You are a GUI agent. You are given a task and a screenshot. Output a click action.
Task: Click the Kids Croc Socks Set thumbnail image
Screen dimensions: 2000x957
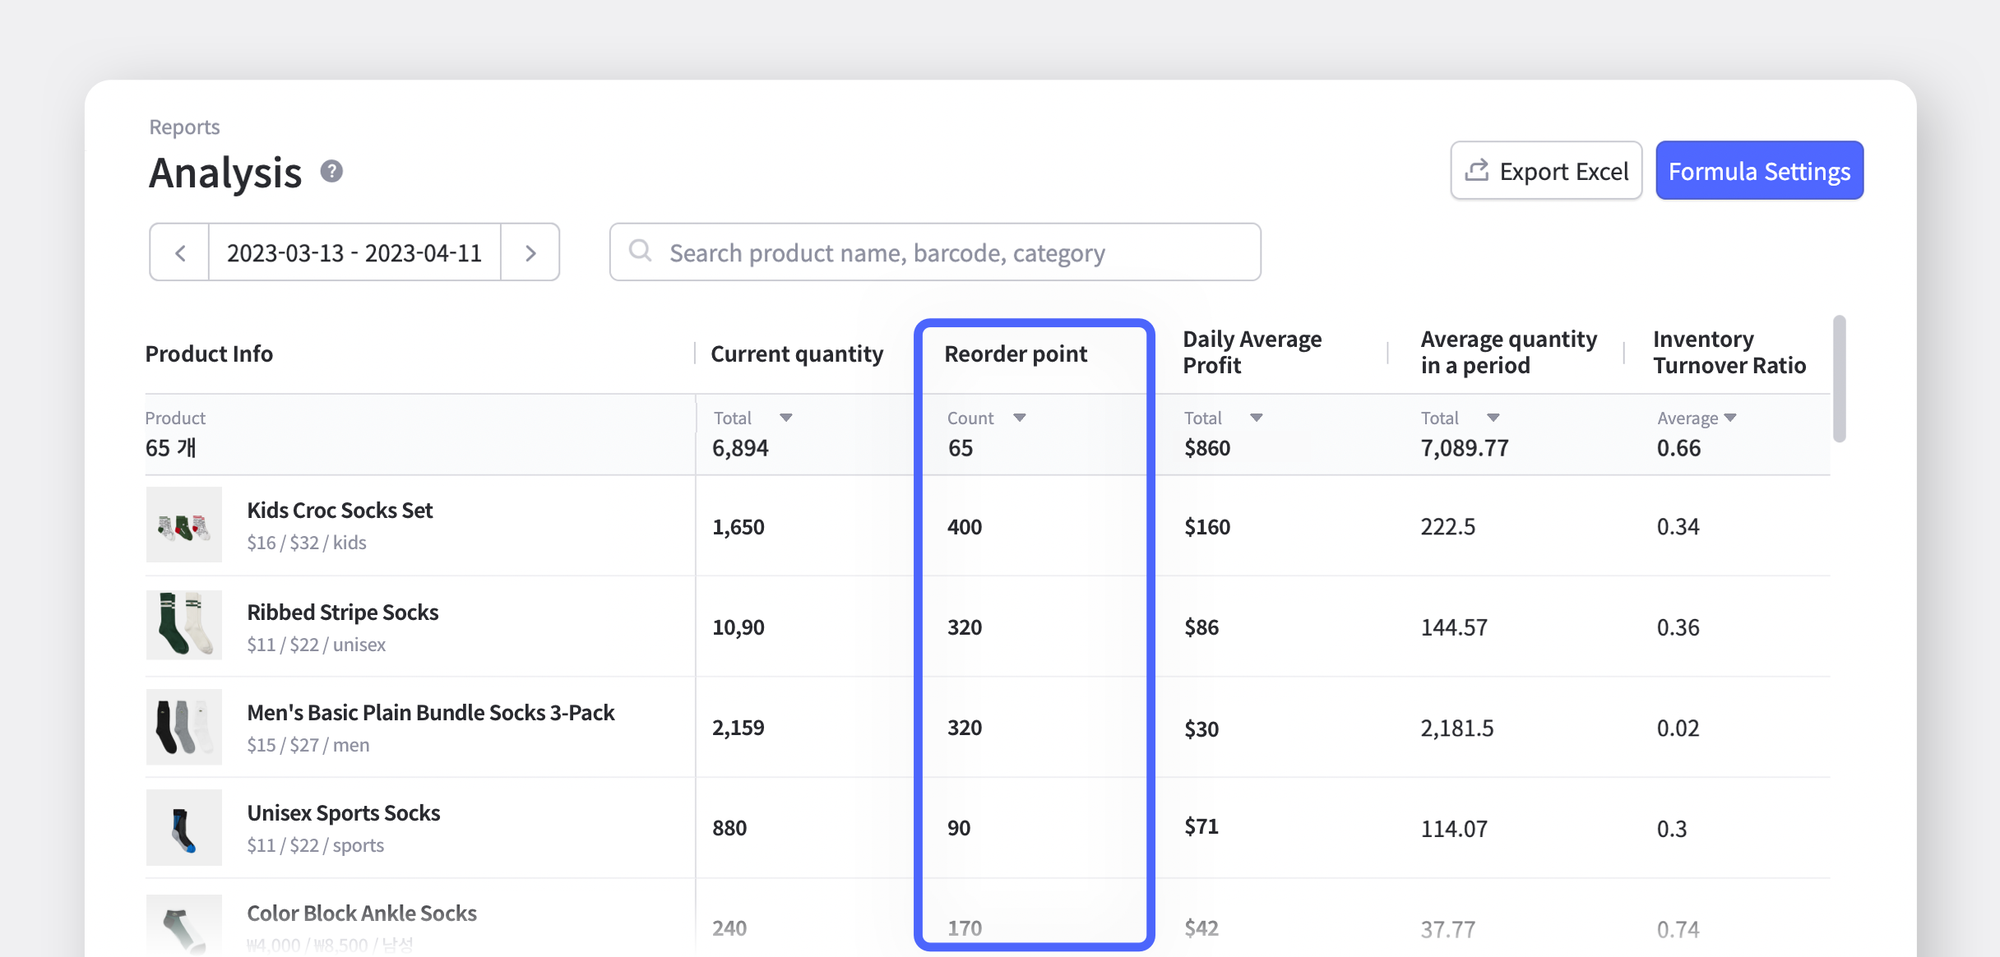point(184,525)
